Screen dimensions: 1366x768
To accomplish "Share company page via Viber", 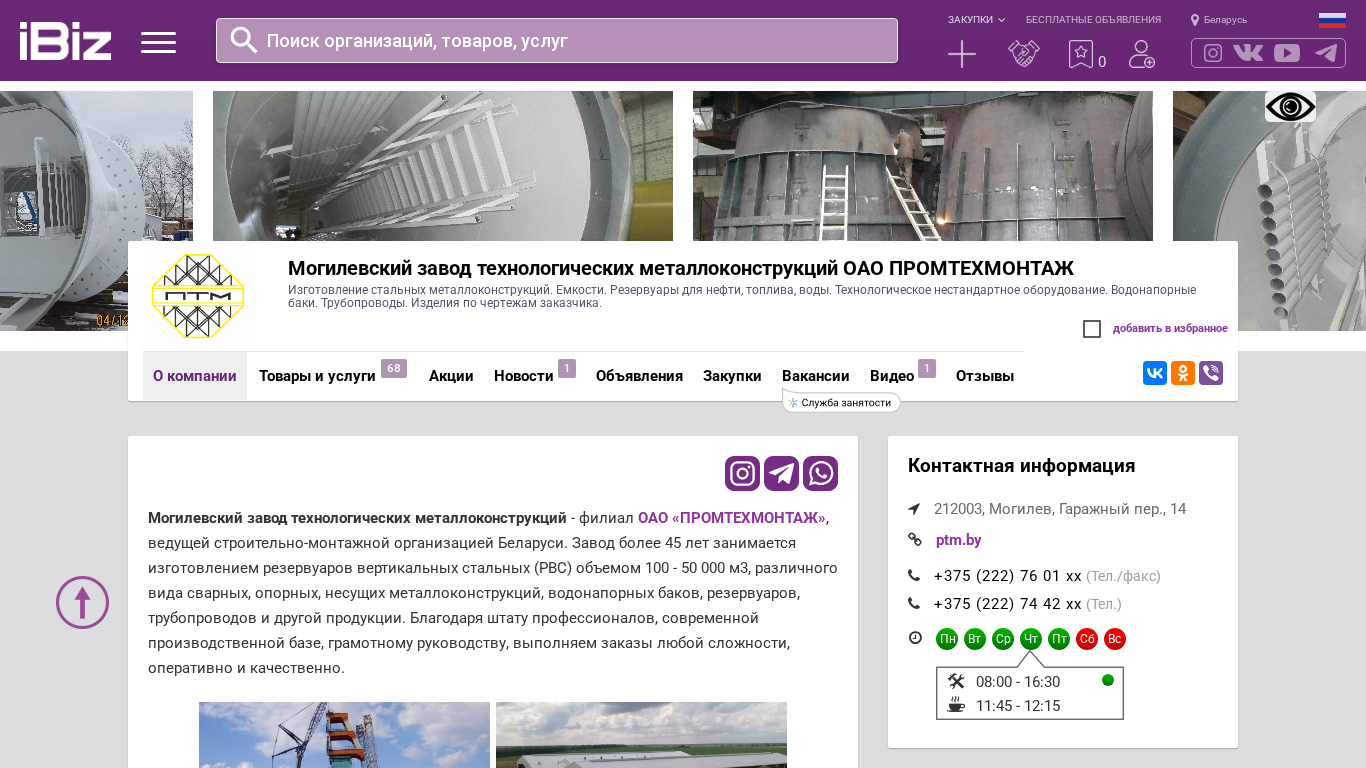I will coord(1210,373).
